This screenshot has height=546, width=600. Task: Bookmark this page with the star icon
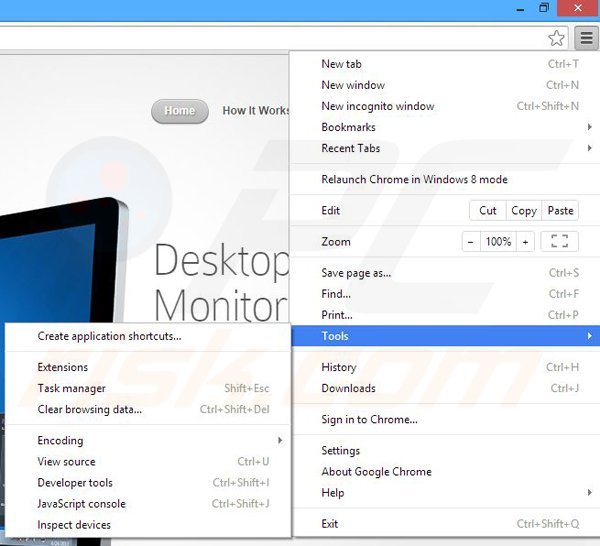pos(557,38)
